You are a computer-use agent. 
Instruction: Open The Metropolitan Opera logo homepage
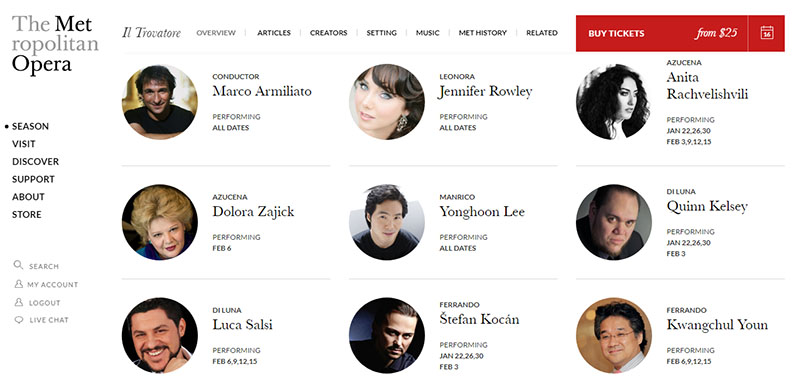(x=55, y=44)
